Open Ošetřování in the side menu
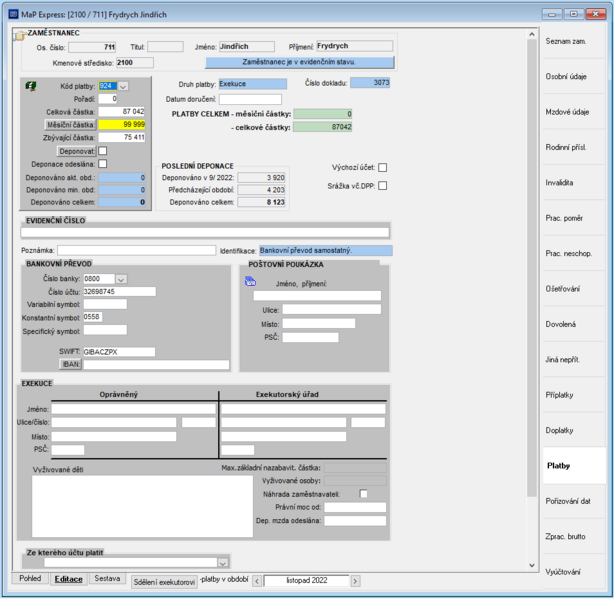The height and width of the screenshot is (599, 614). [574, 289]
